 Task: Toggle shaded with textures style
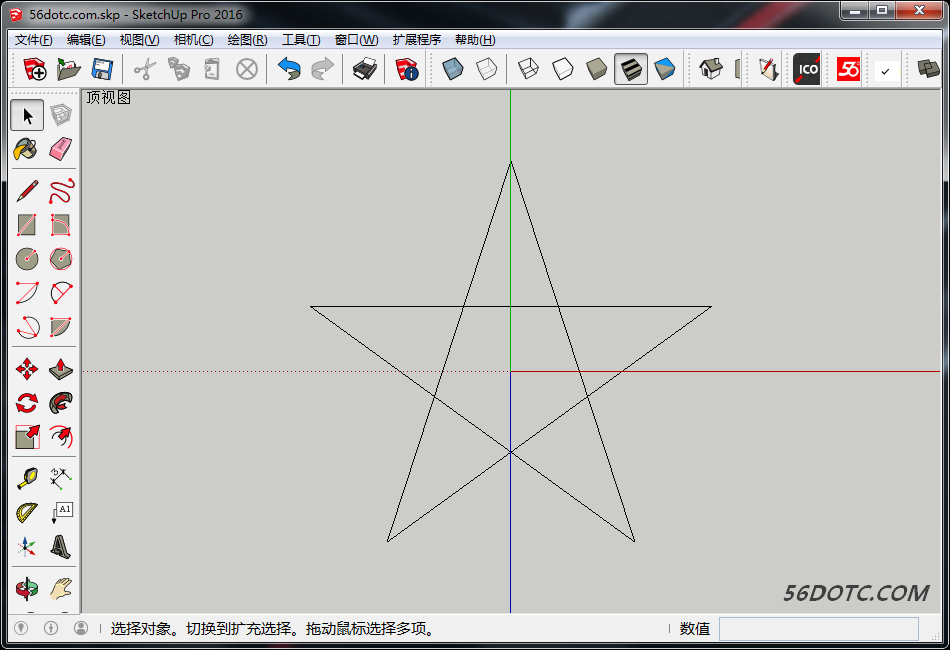pyautogui.click(x=630, y=69)
